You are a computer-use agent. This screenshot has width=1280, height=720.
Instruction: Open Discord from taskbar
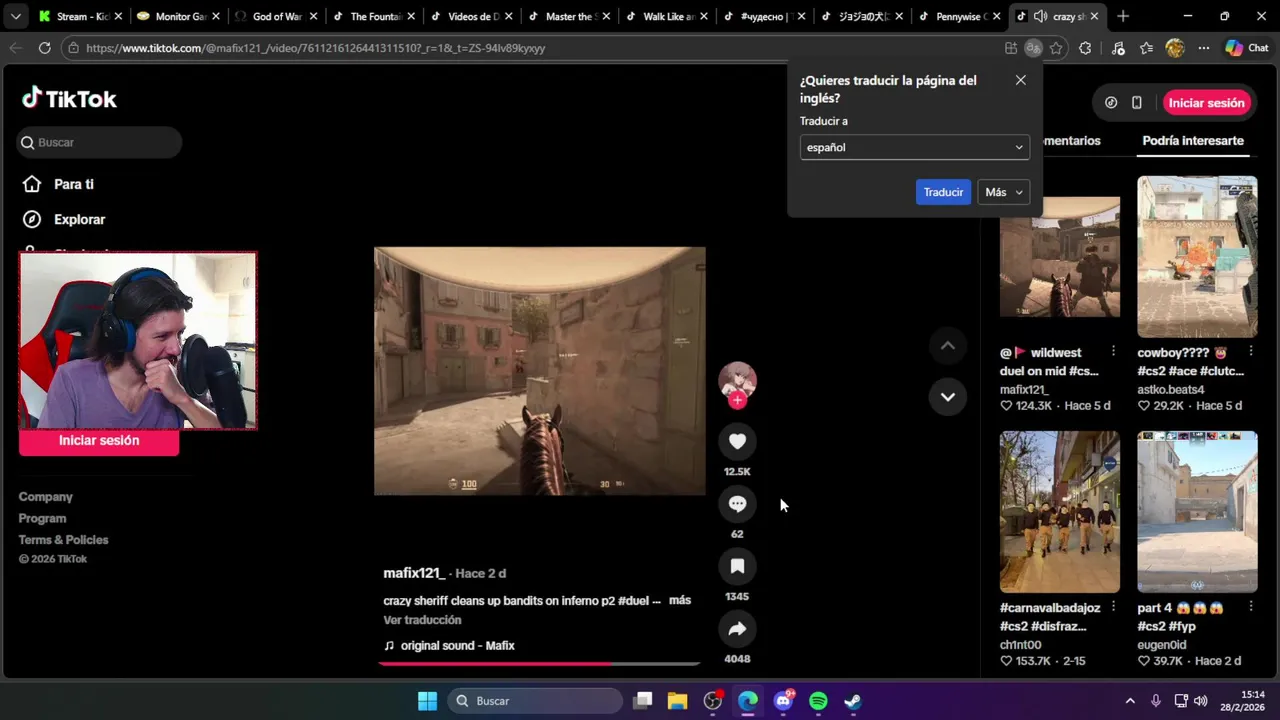coord(783,701)
